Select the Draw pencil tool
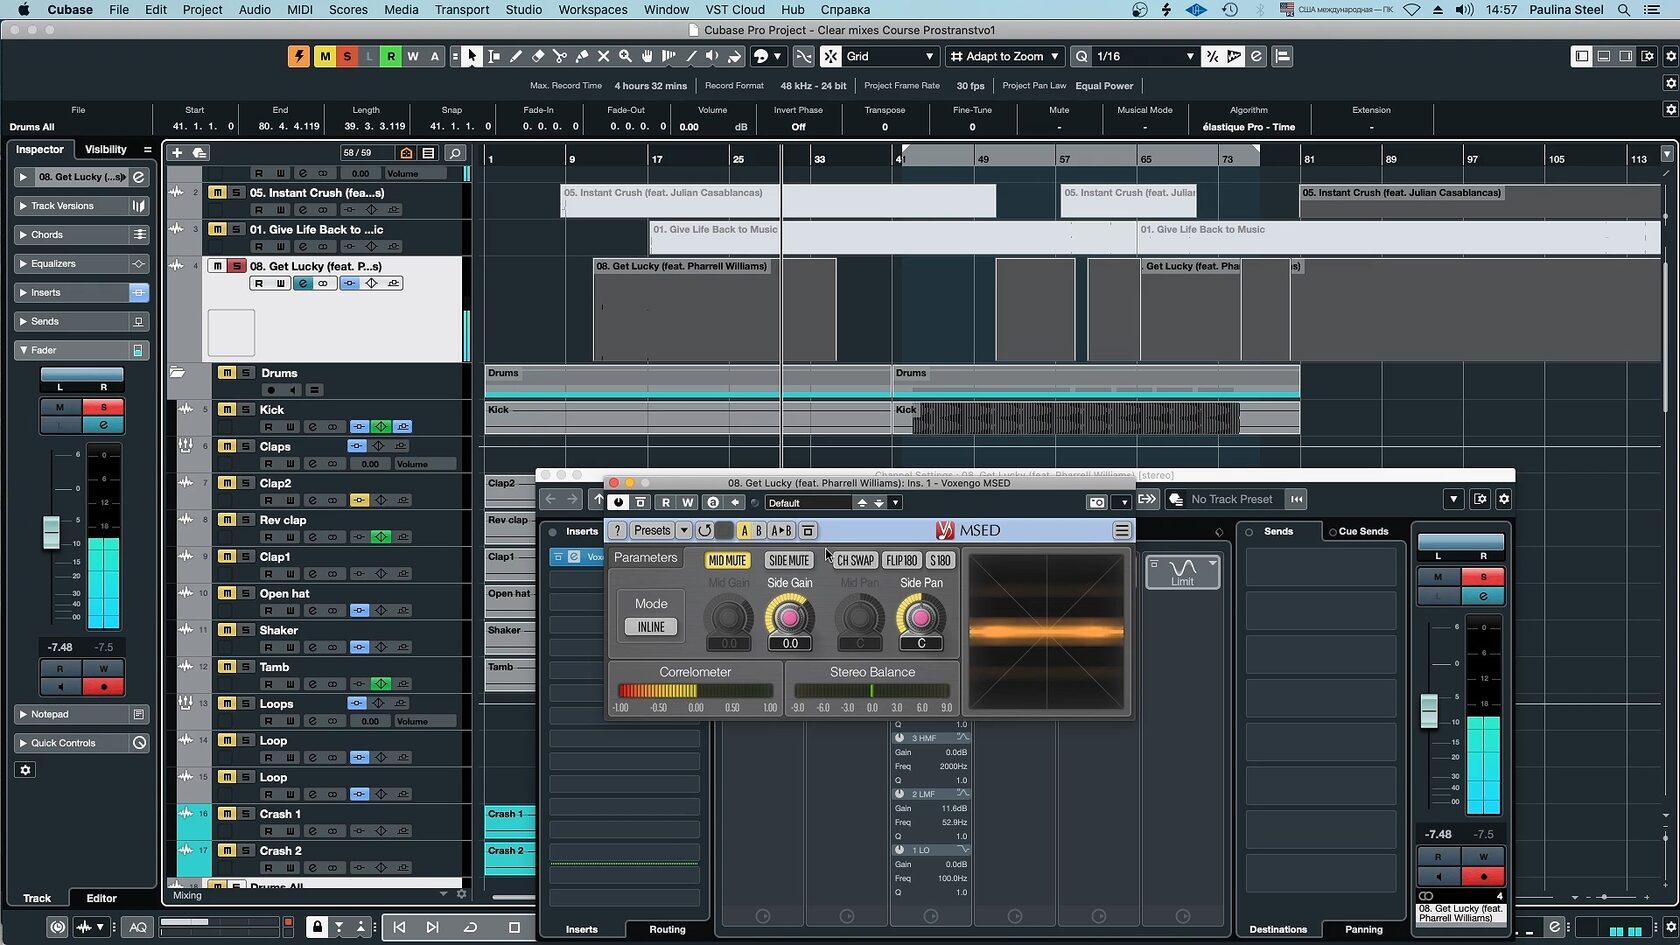This screenshot has height=945, width=1680. click(516, 57)
